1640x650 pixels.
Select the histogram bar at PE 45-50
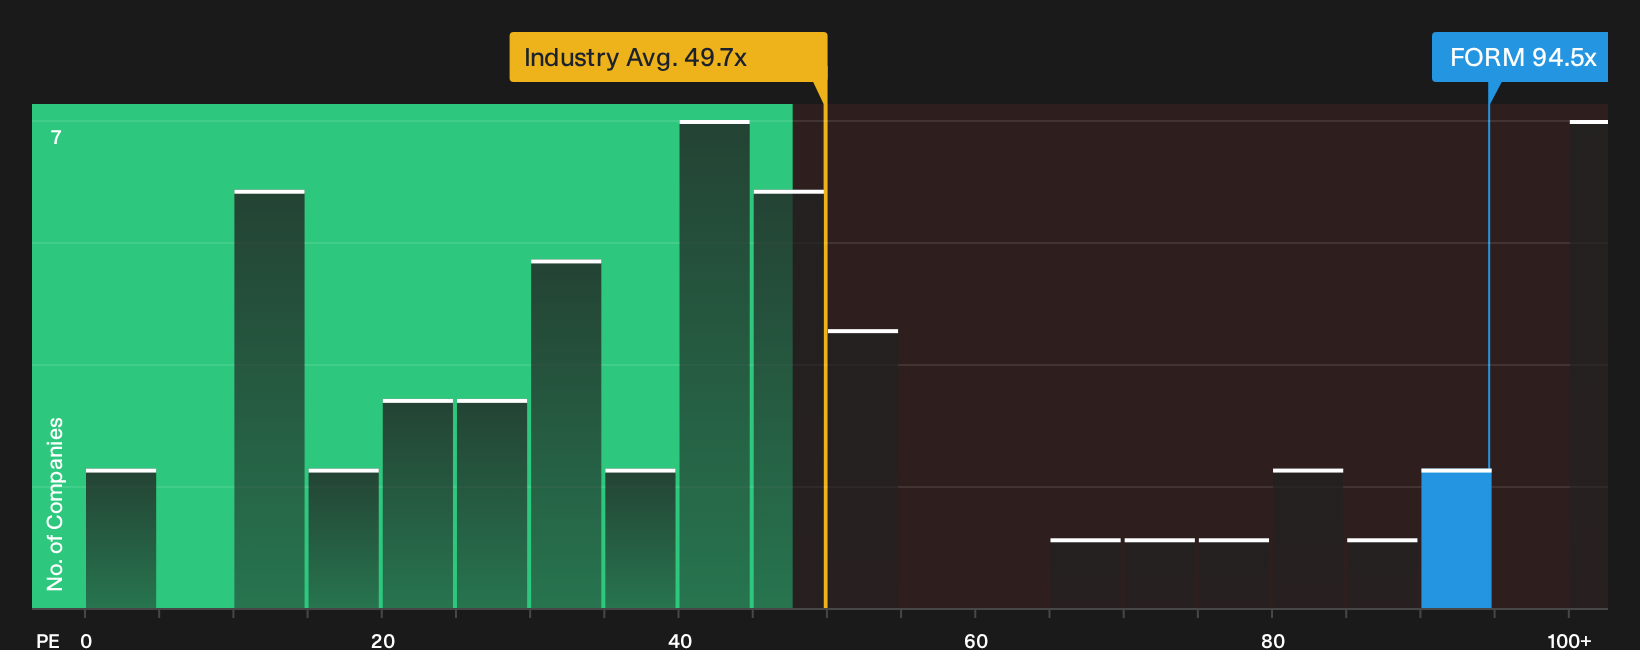point(788,399)
